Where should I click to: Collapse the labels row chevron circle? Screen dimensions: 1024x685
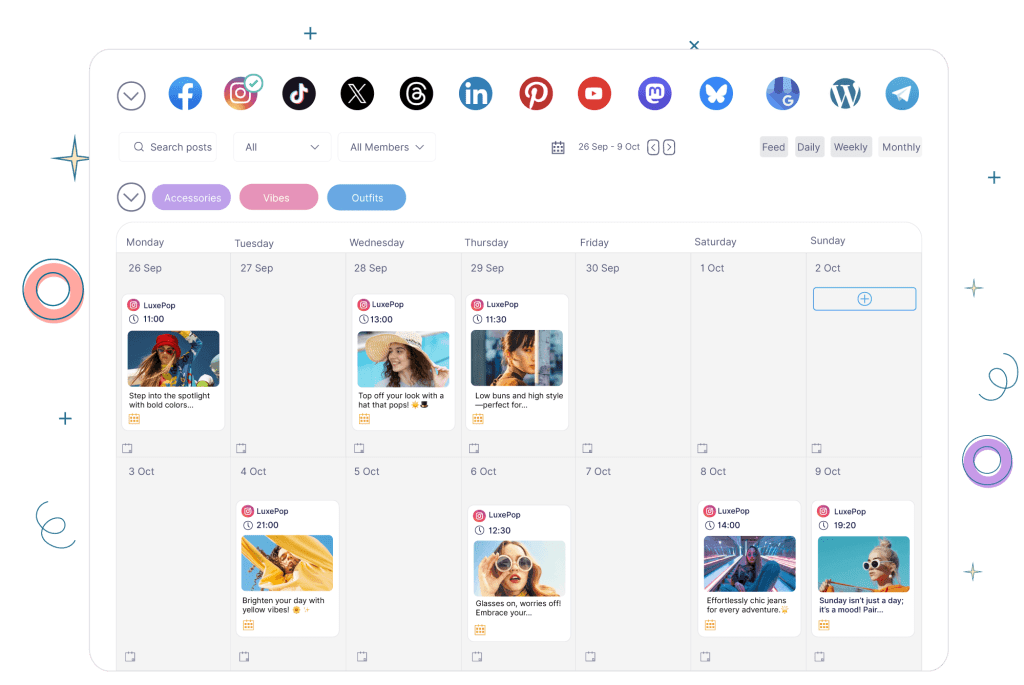point(131,197)
